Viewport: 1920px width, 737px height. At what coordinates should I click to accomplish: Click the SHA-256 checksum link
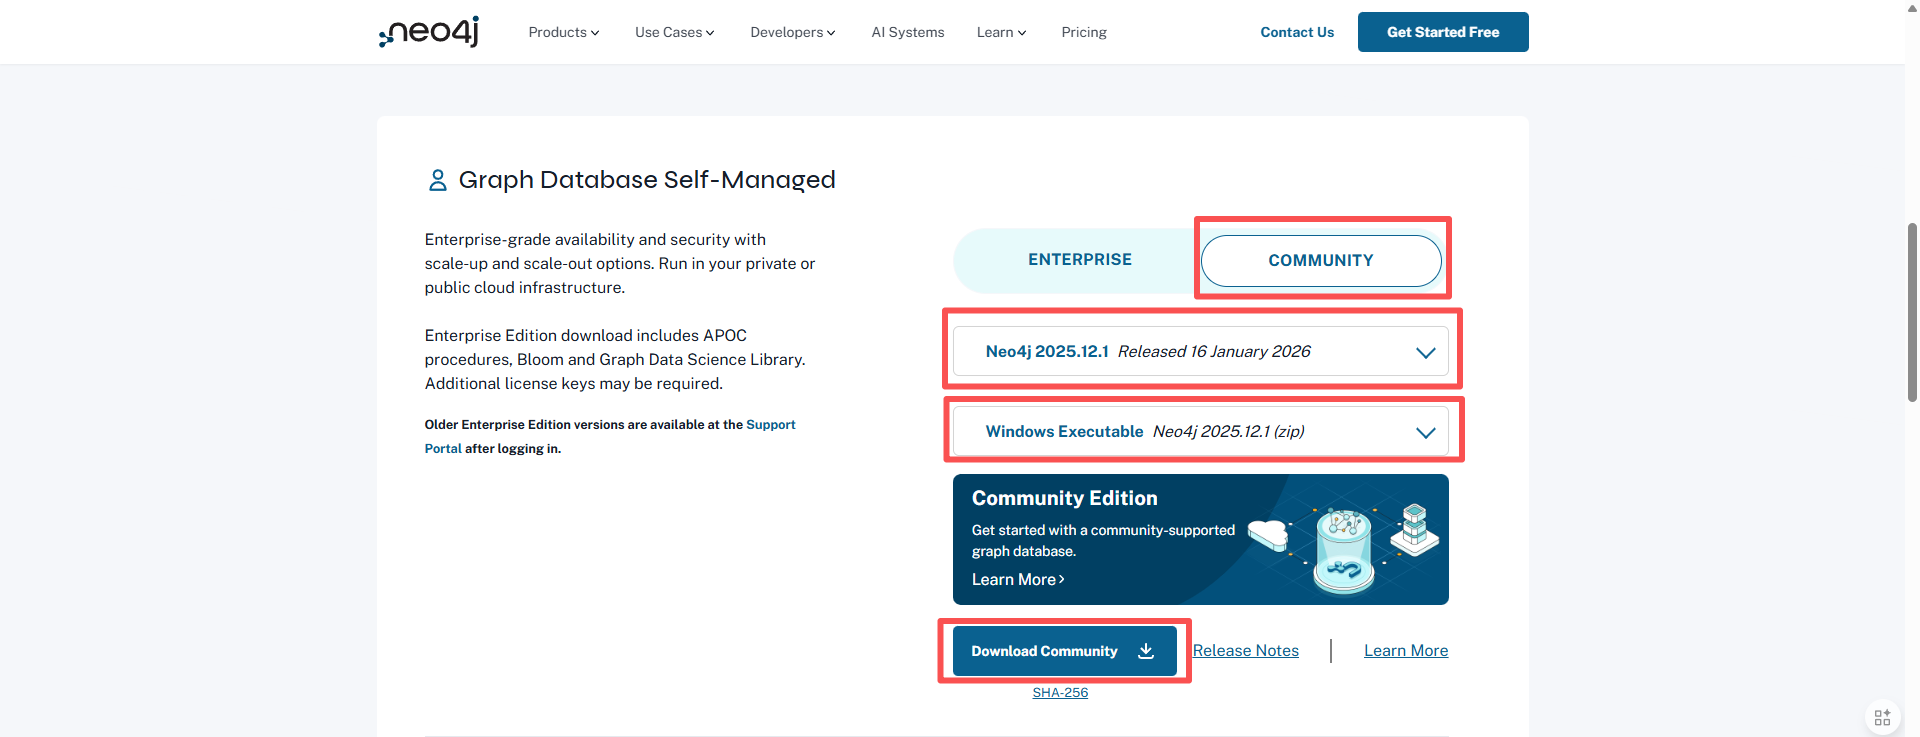(x=1060, y=693)
